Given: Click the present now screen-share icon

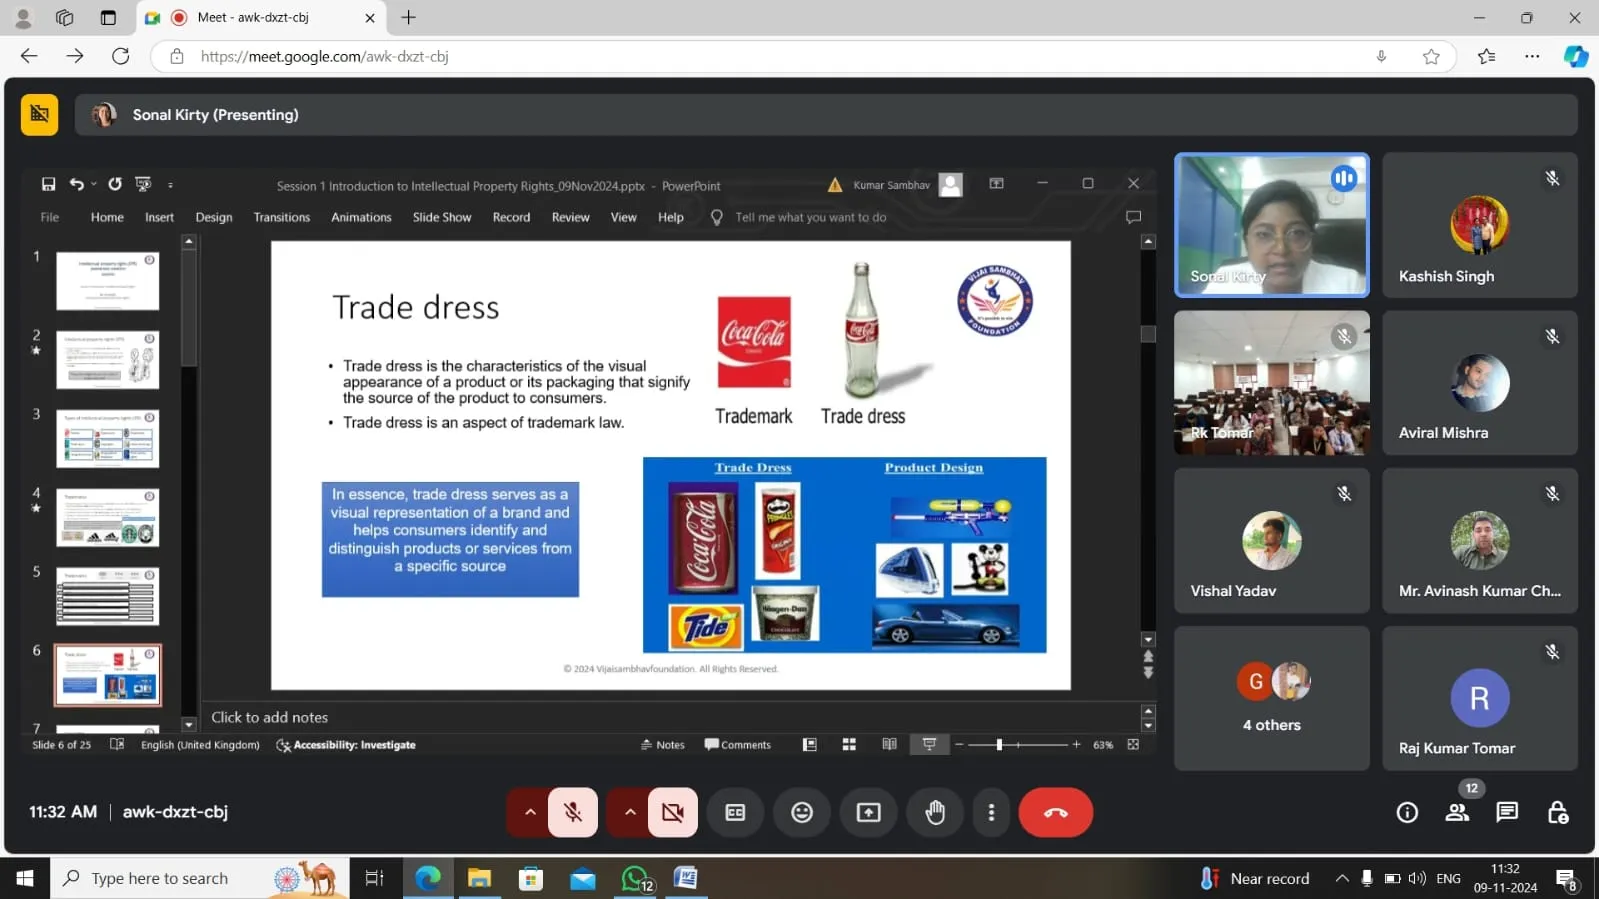Looking at the screenshot, I should point(868,812).
